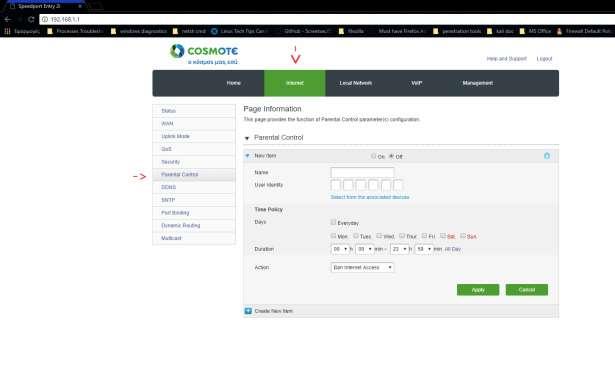This screenshot has height=365, width=615.
Task: Check the Everyday checkbox
Action: tap(333, 222)
